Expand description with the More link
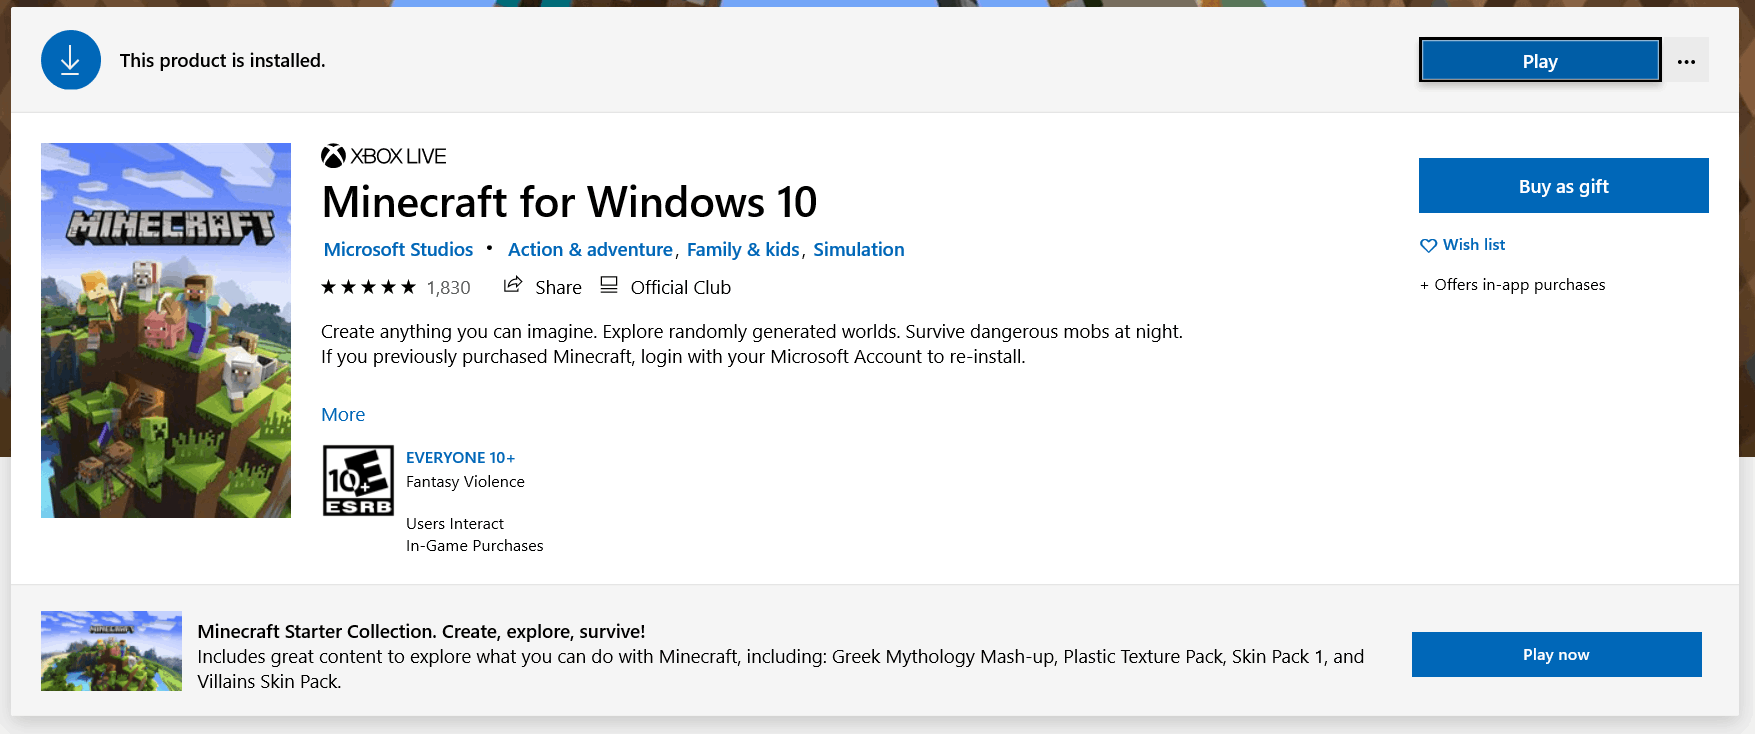The height and width of the screenshot is (734, 1755). point(343,415)
